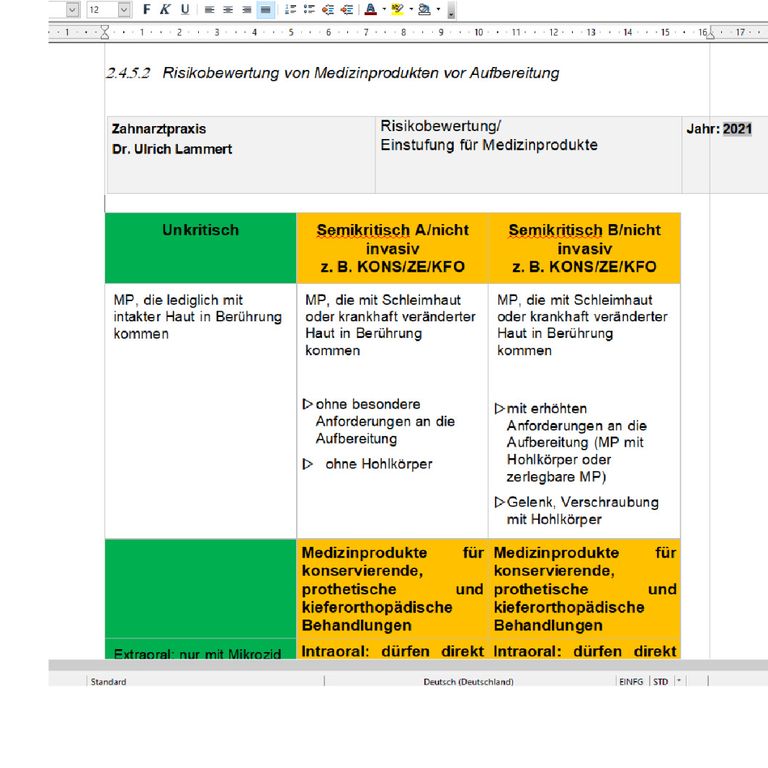
Task: Click the Standard page style in status bar
Action: point(108,681)
